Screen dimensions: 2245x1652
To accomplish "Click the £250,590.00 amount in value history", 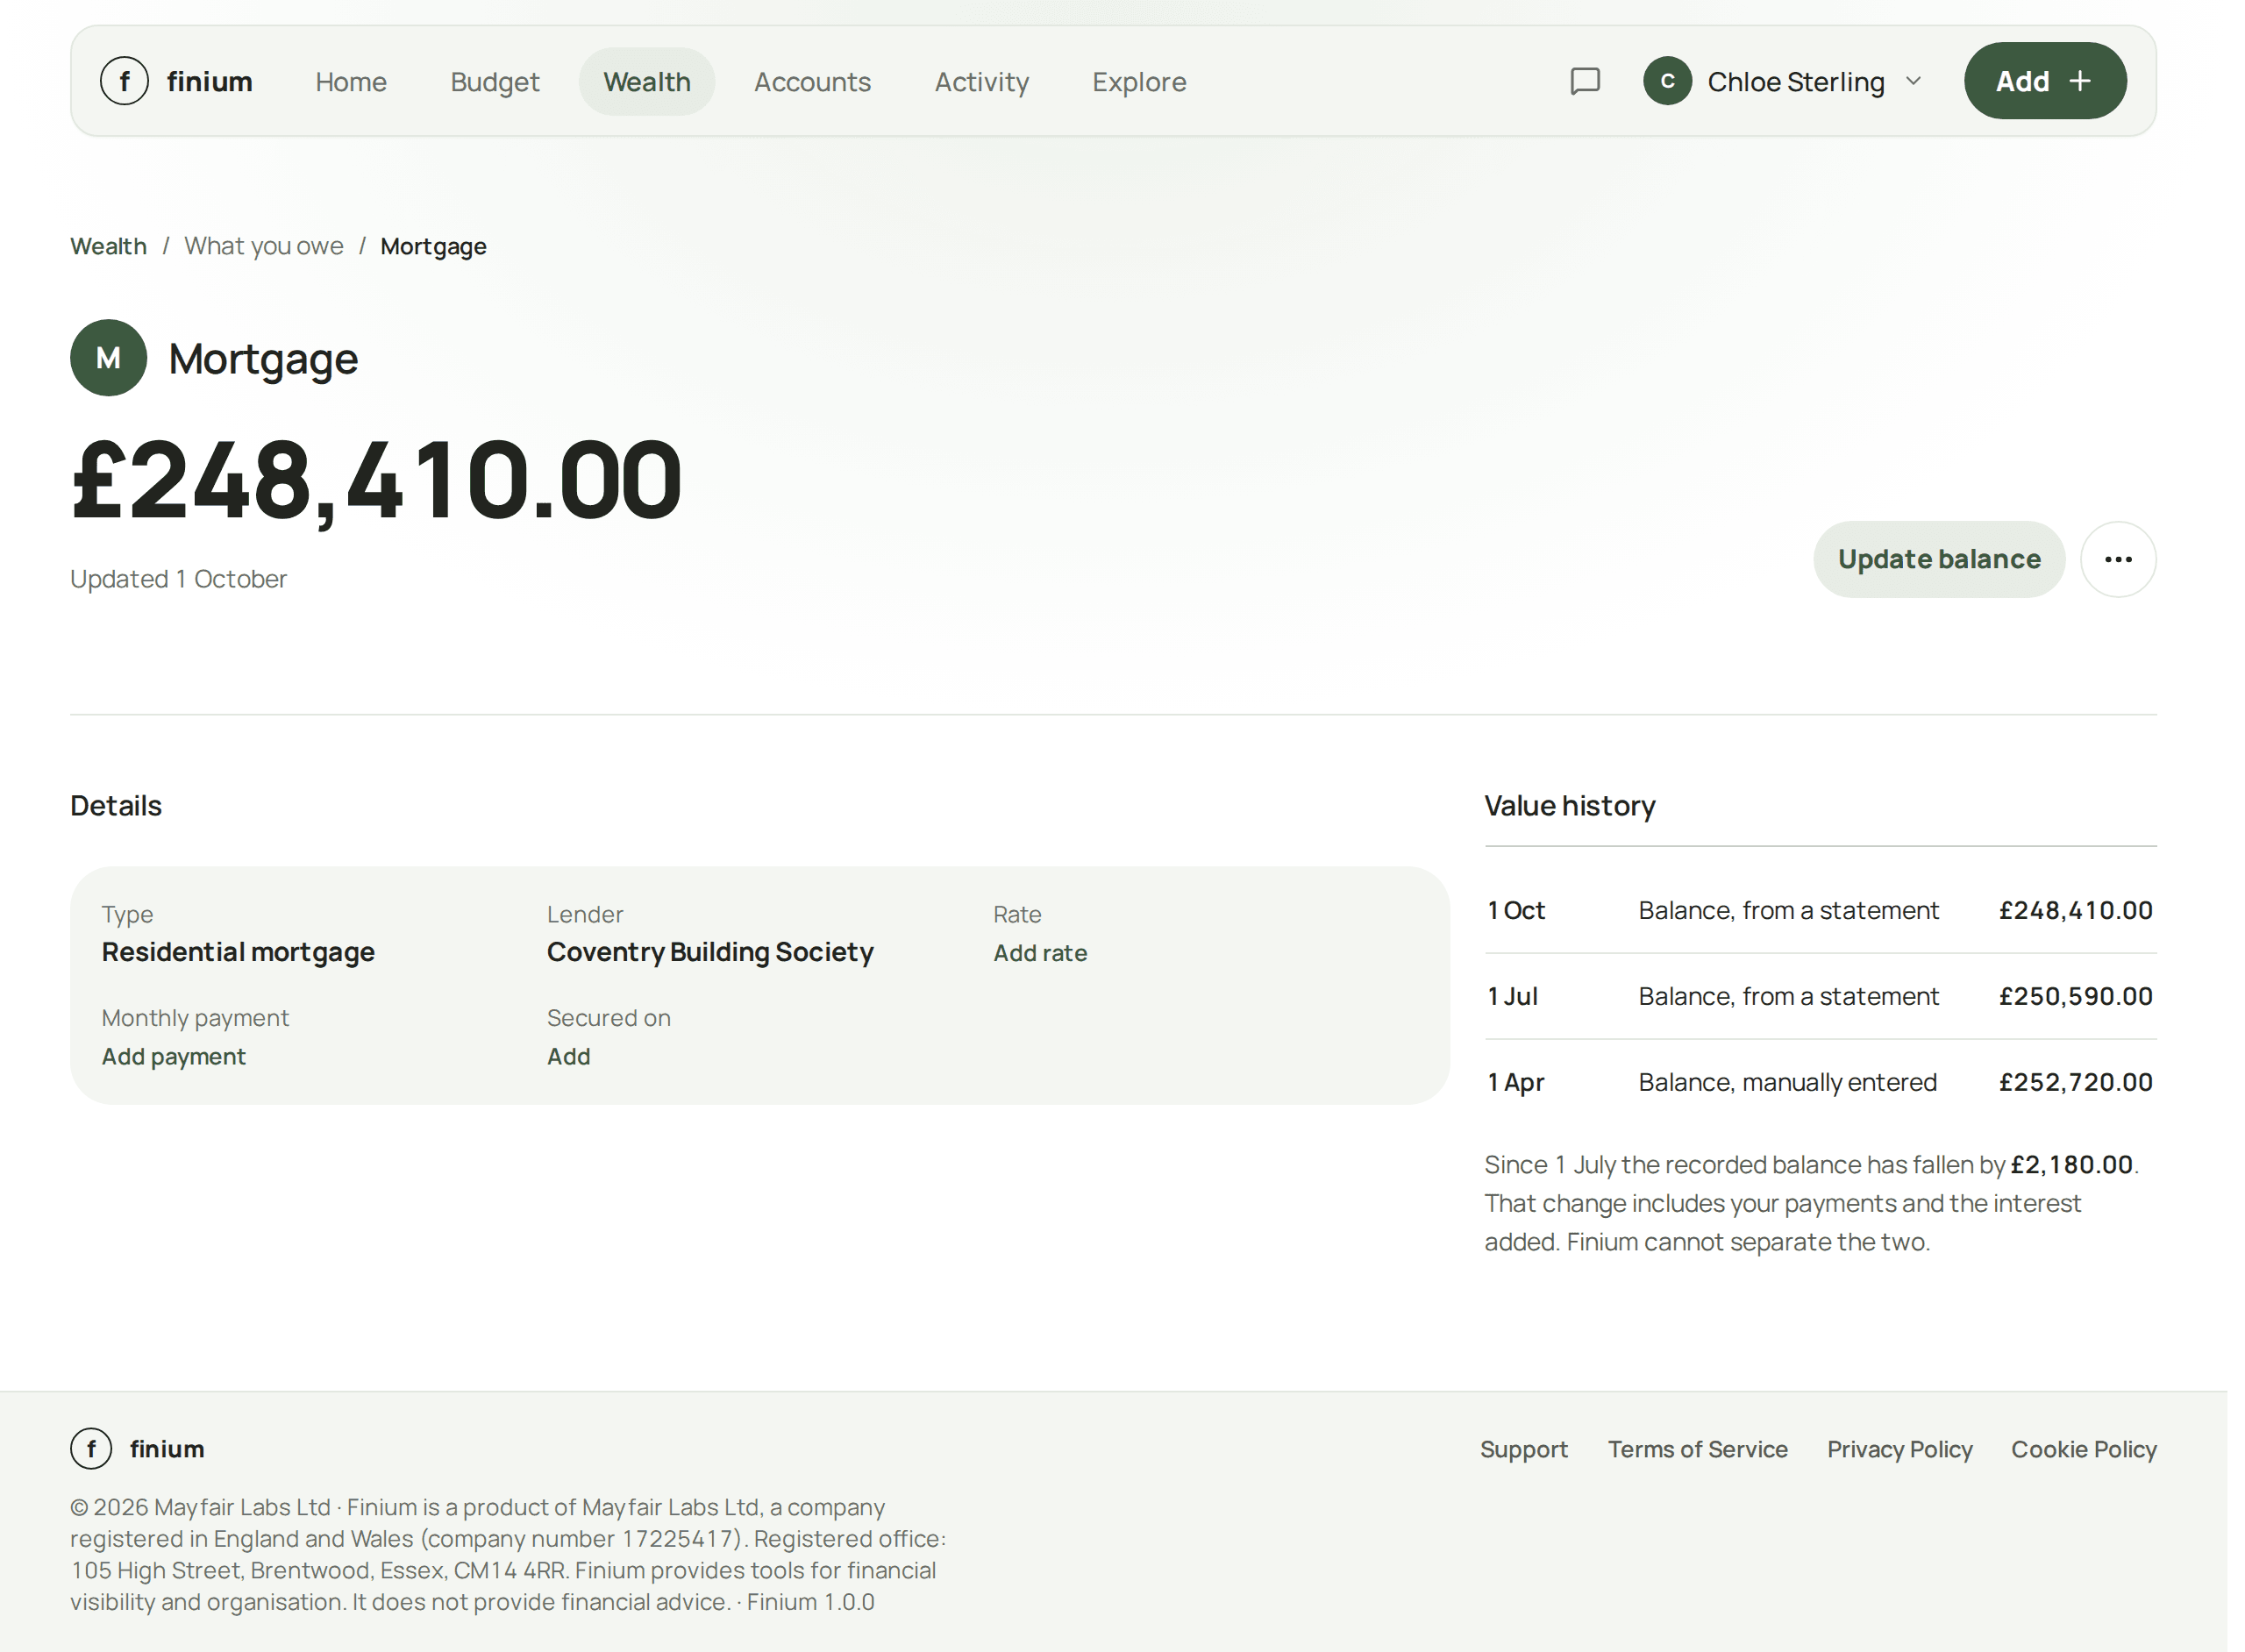I will (x=2075, y=996).
